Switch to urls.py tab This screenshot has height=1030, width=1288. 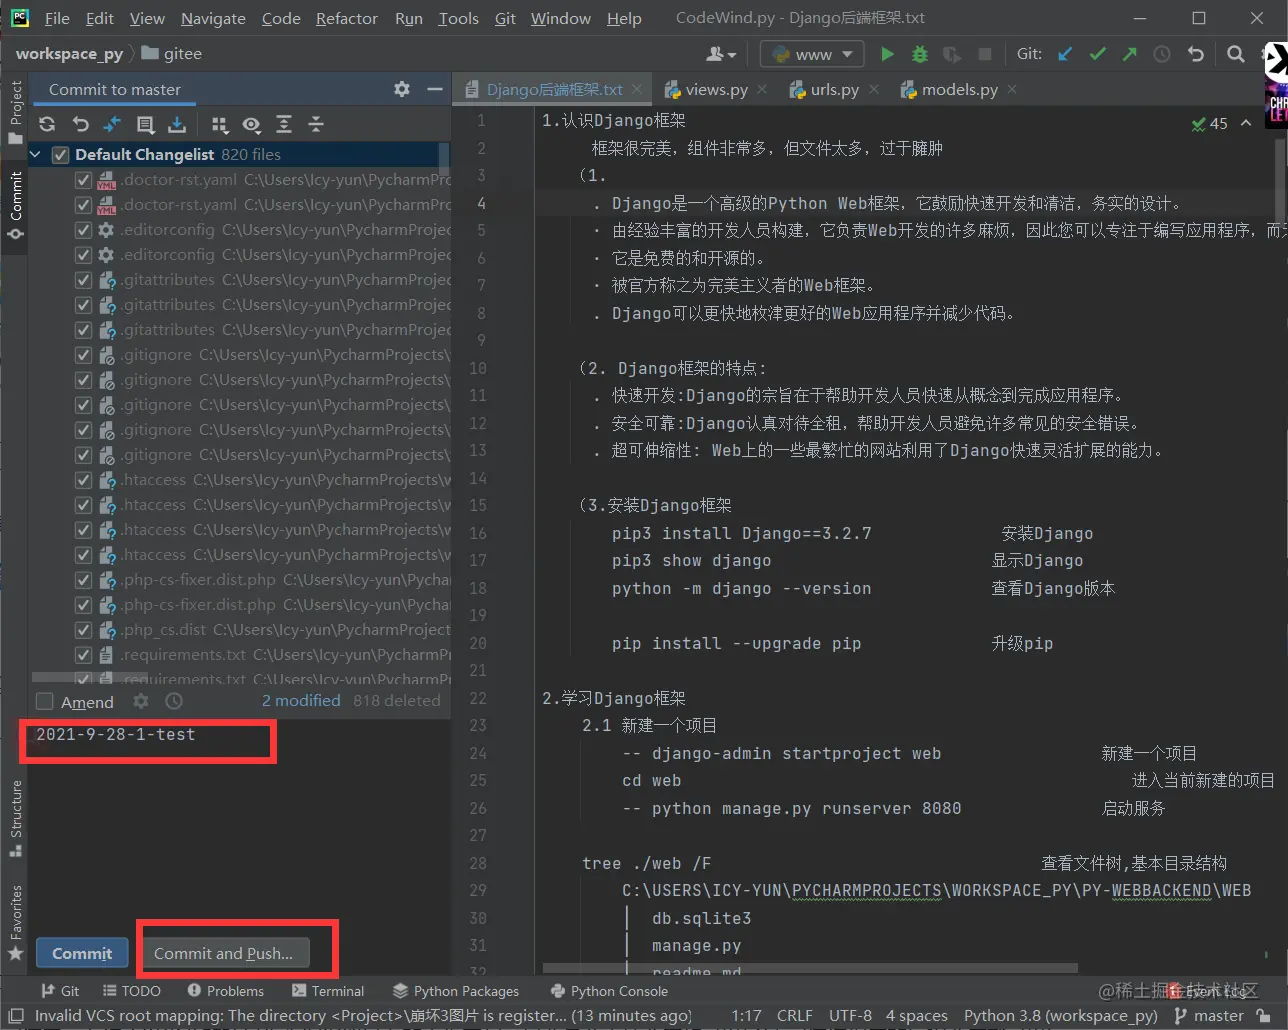pos(834,89)
